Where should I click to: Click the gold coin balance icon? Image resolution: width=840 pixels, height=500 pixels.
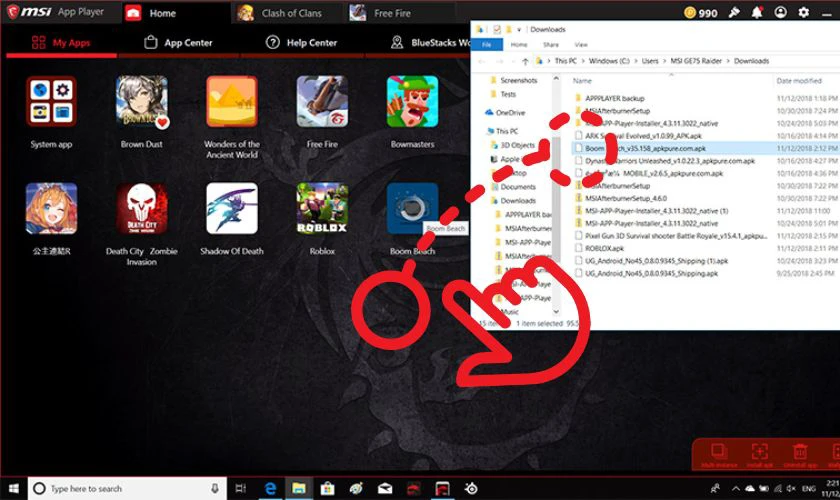point(690,12)
